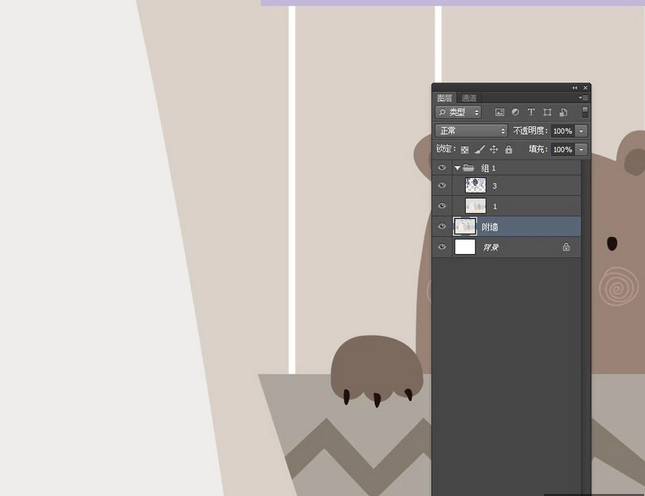Collapse the 组 1 group triangle
This screenshot has height=496, width=645.
(x=457, y=168)
